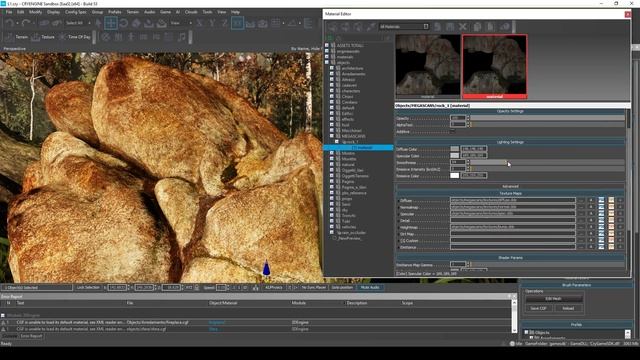Open the Modify menu
This screenshot has height=360, width=640.
pos(35,12)
